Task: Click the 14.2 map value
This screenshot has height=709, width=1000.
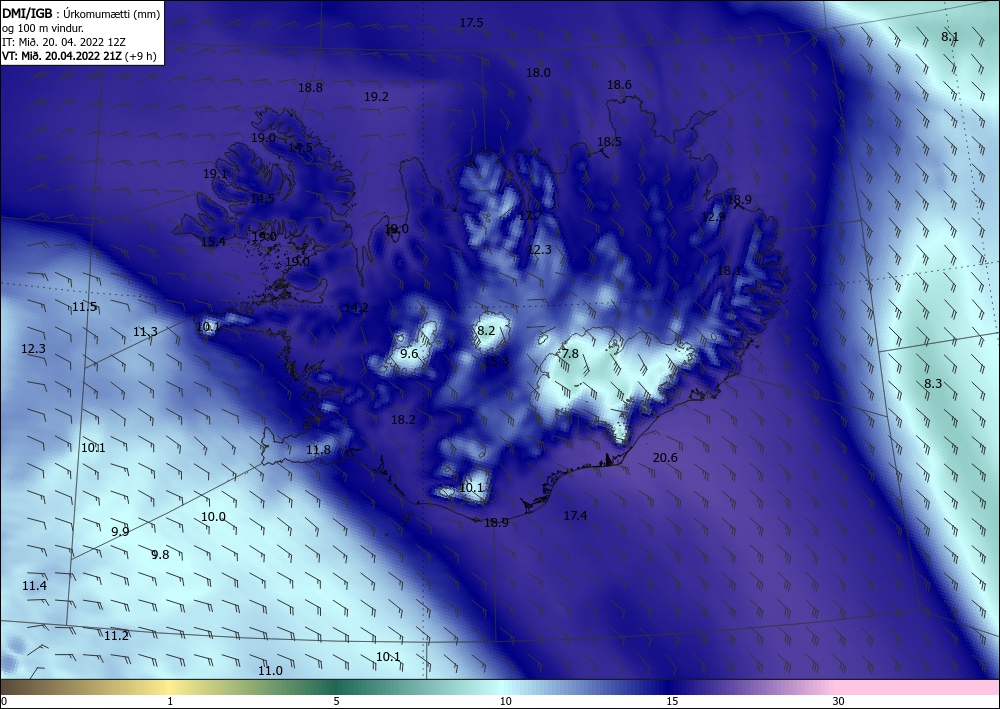Action: [x=357, y=309]
